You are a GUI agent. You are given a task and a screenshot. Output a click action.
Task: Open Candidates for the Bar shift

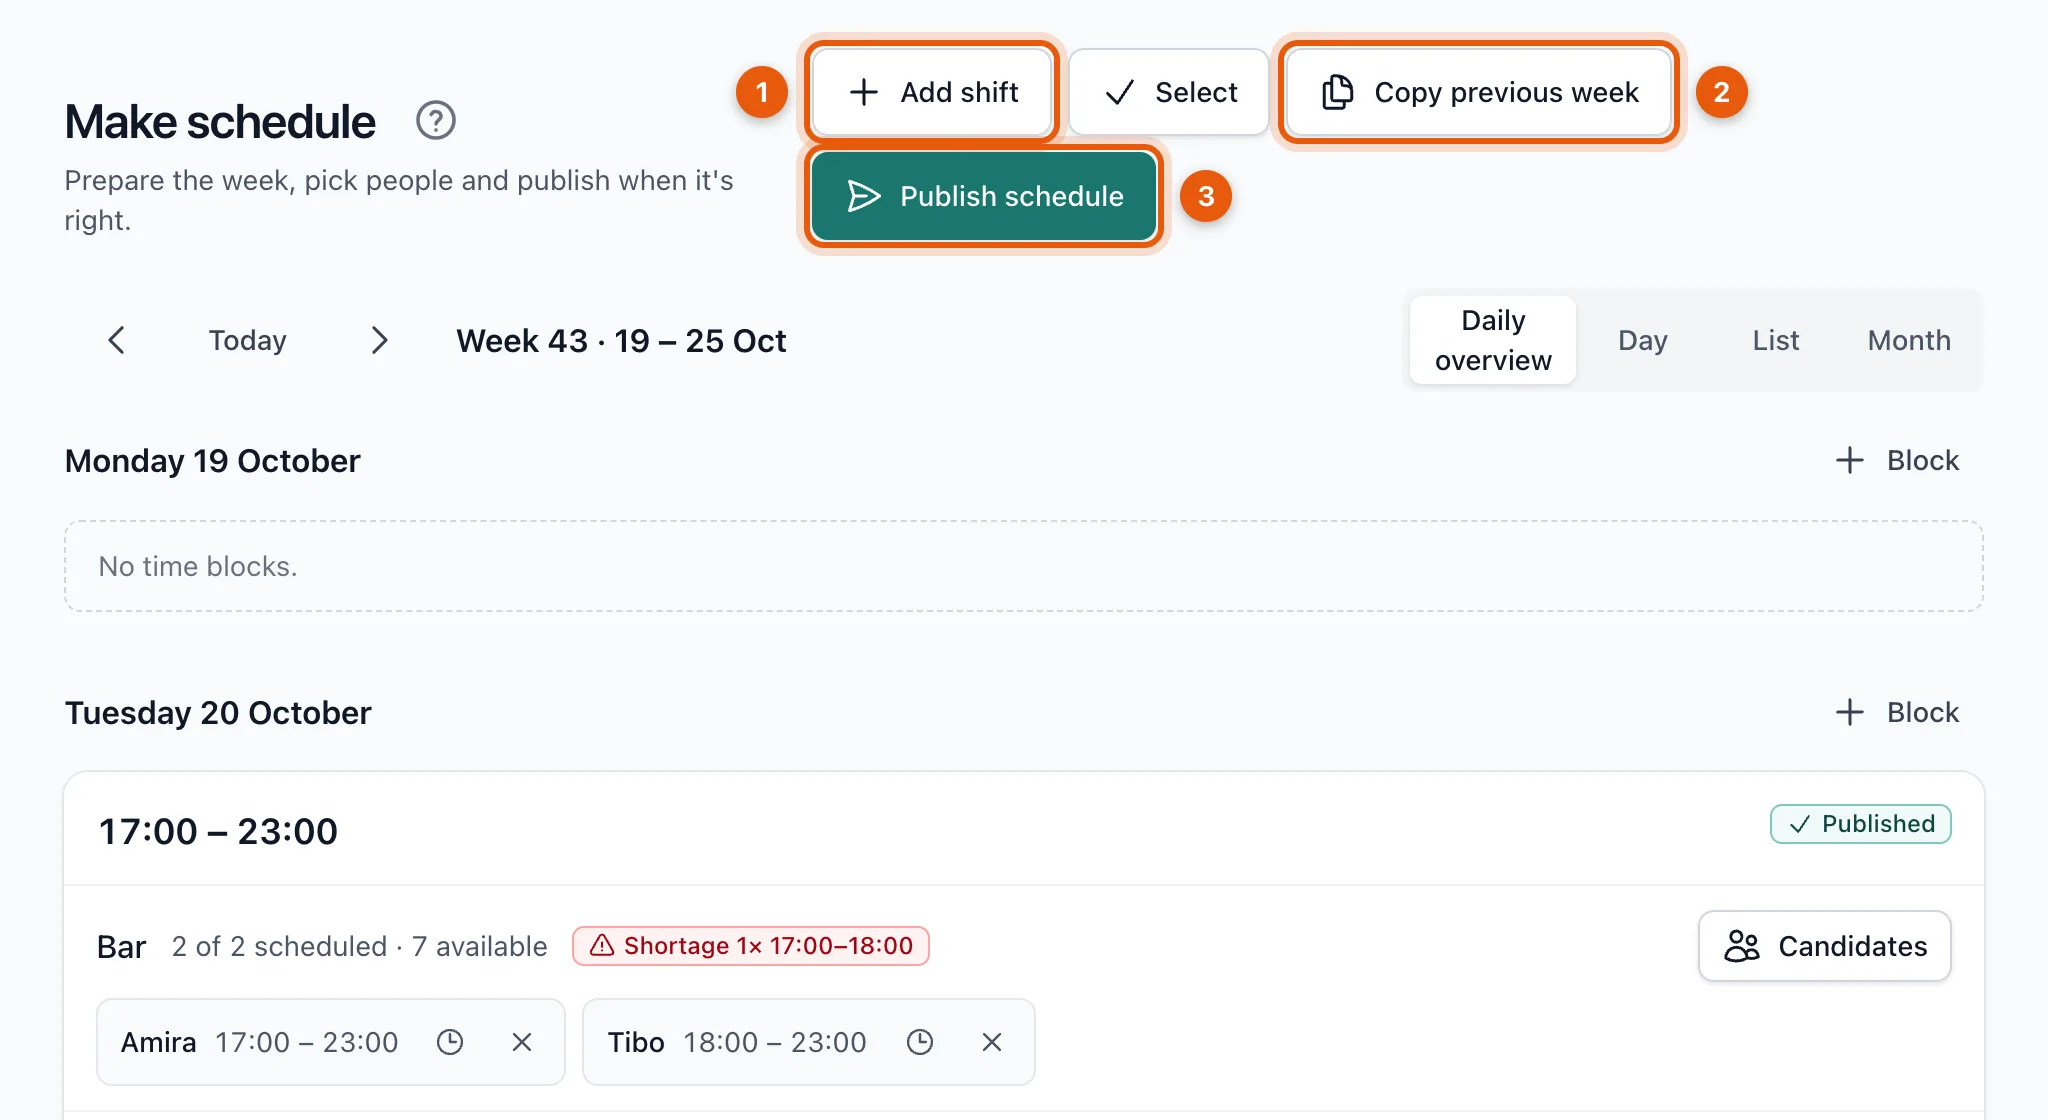coord(1825,946)
